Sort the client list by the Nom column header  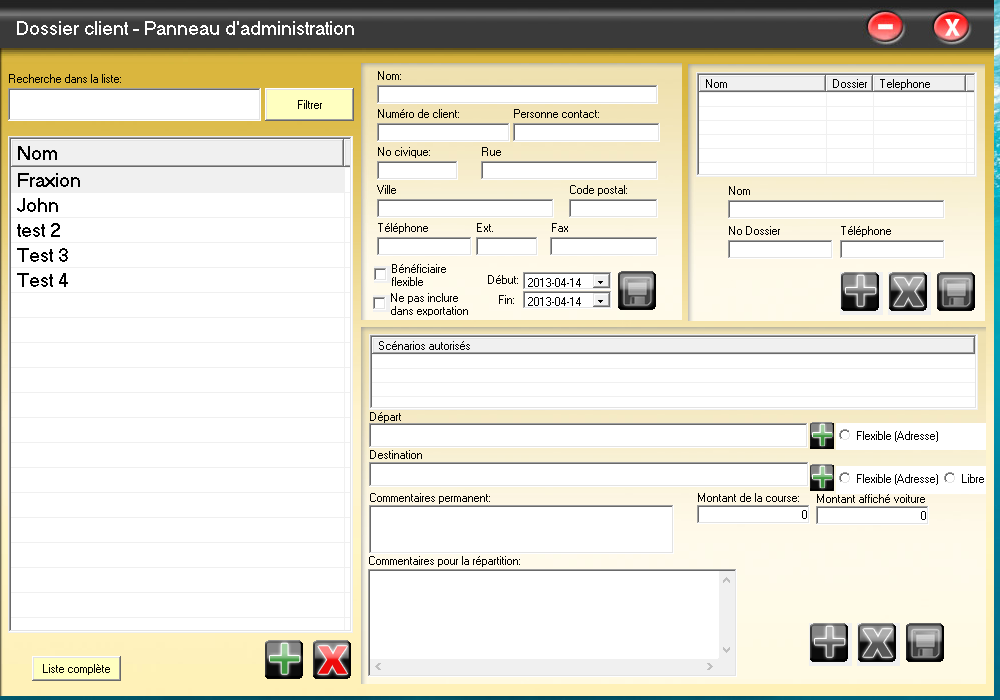click(177, 153)
